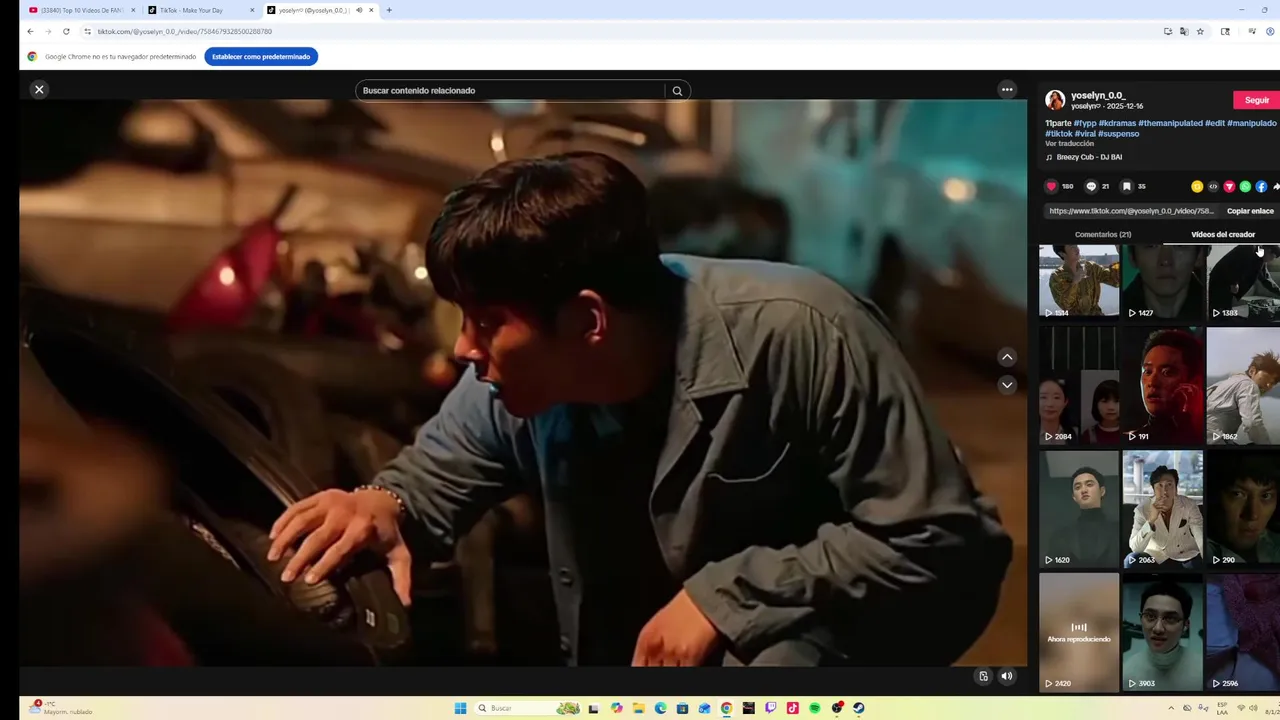Click Establecer como predeterminado button
Screen dimensions: 1280x720
(261, 57)
